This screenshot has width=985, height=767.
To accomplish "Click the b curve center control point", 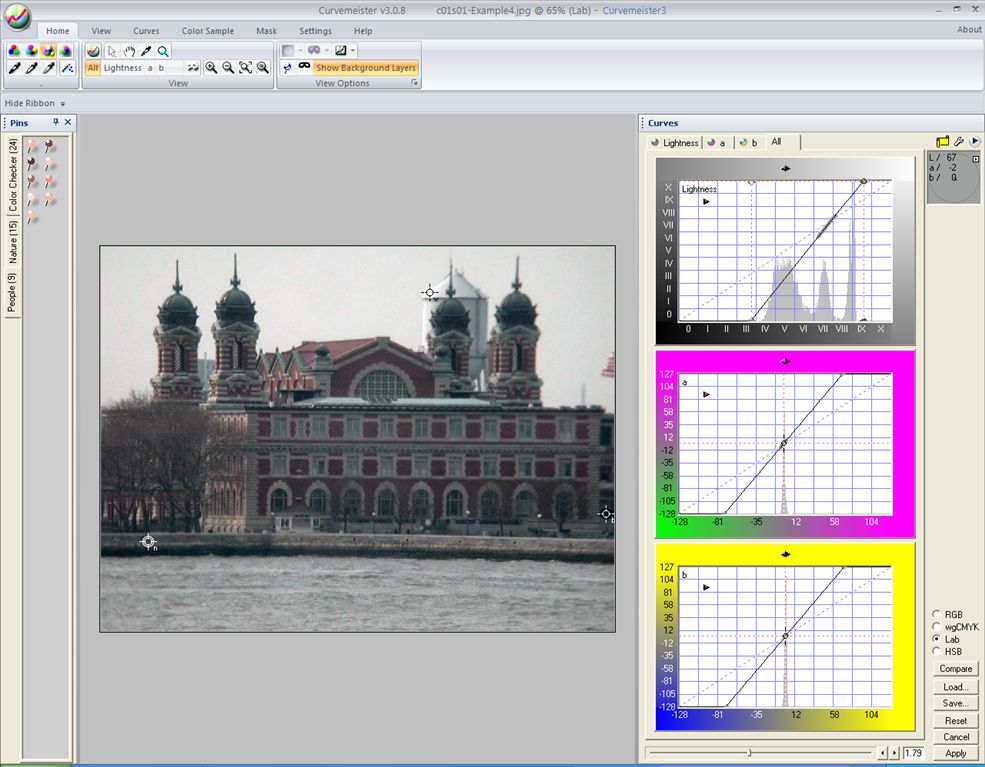I will [x=785, y=636].
